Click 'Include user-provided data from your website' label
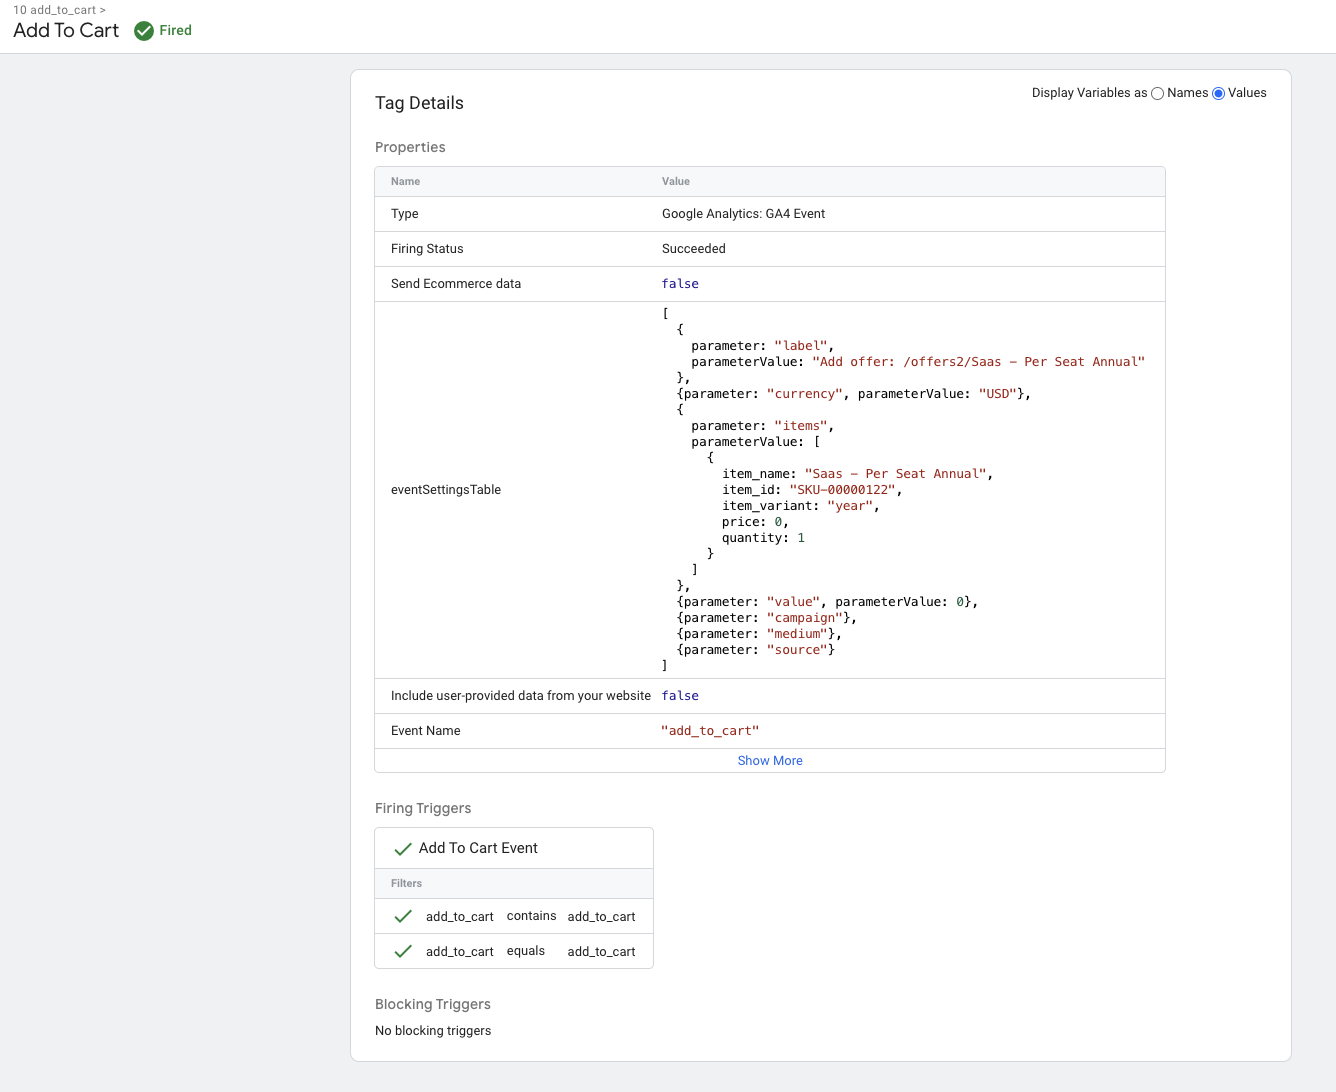Viewport: 1336px width, 1092px height. [x=520, y=696]
